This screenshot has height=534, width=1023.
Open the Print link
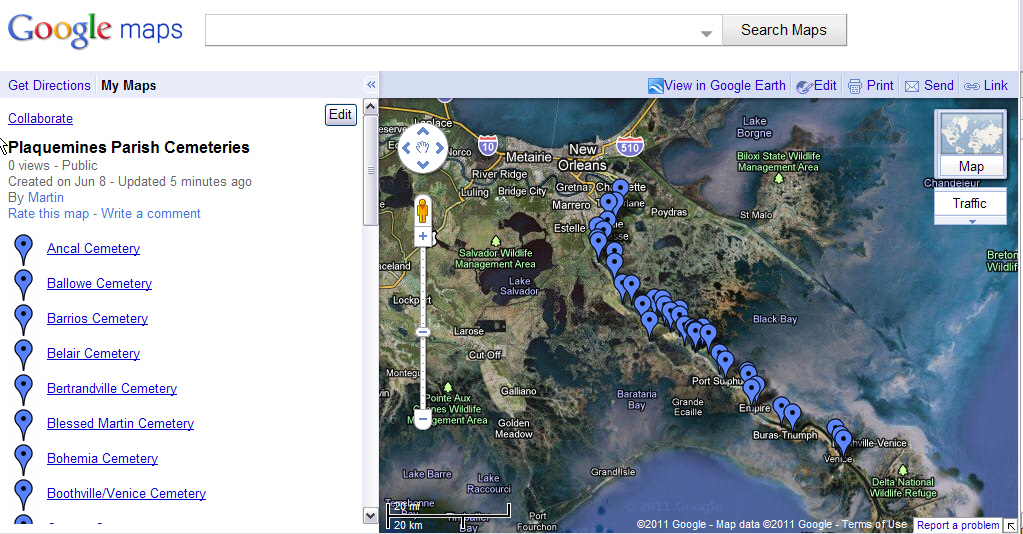click(880, 86)
